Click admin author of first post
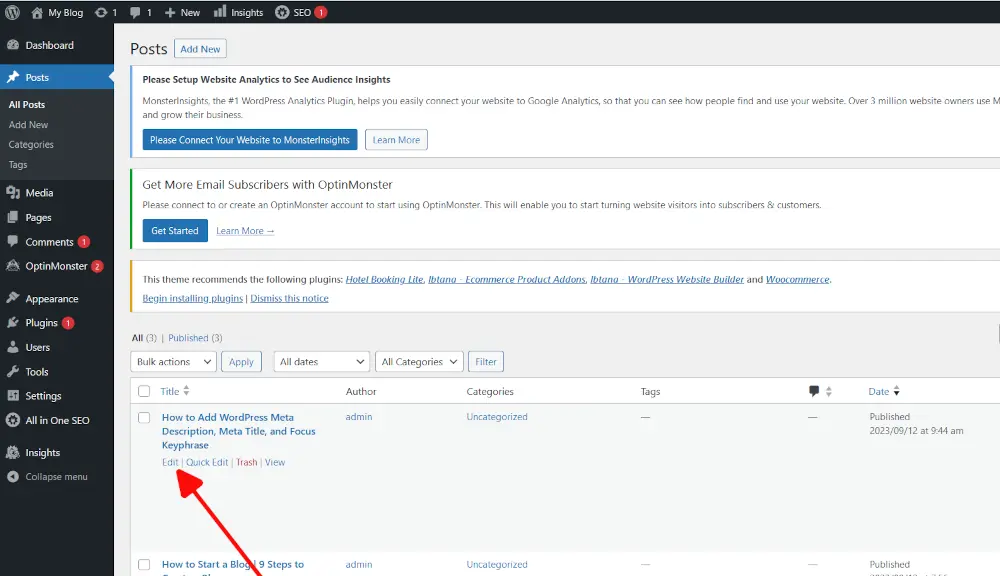Viewport: 1000px width, 576px height. coord(359,417)
